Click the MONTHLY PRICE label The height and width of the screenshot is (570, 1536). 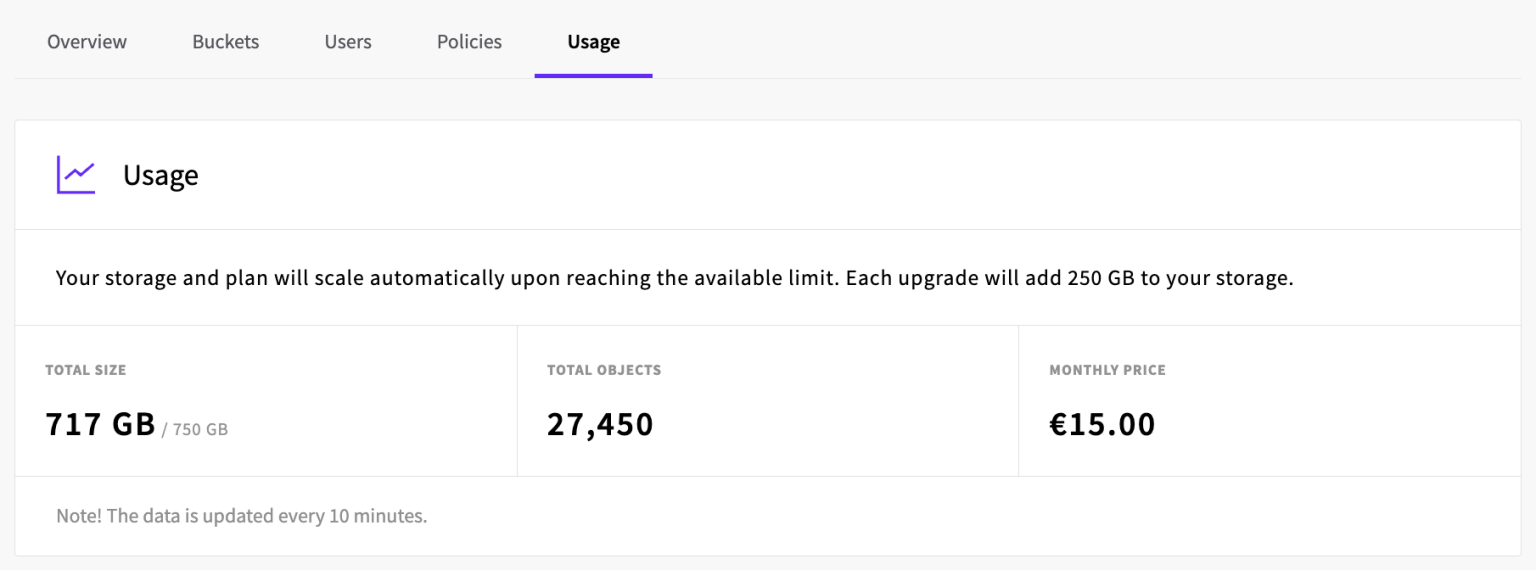point(1107,370)
